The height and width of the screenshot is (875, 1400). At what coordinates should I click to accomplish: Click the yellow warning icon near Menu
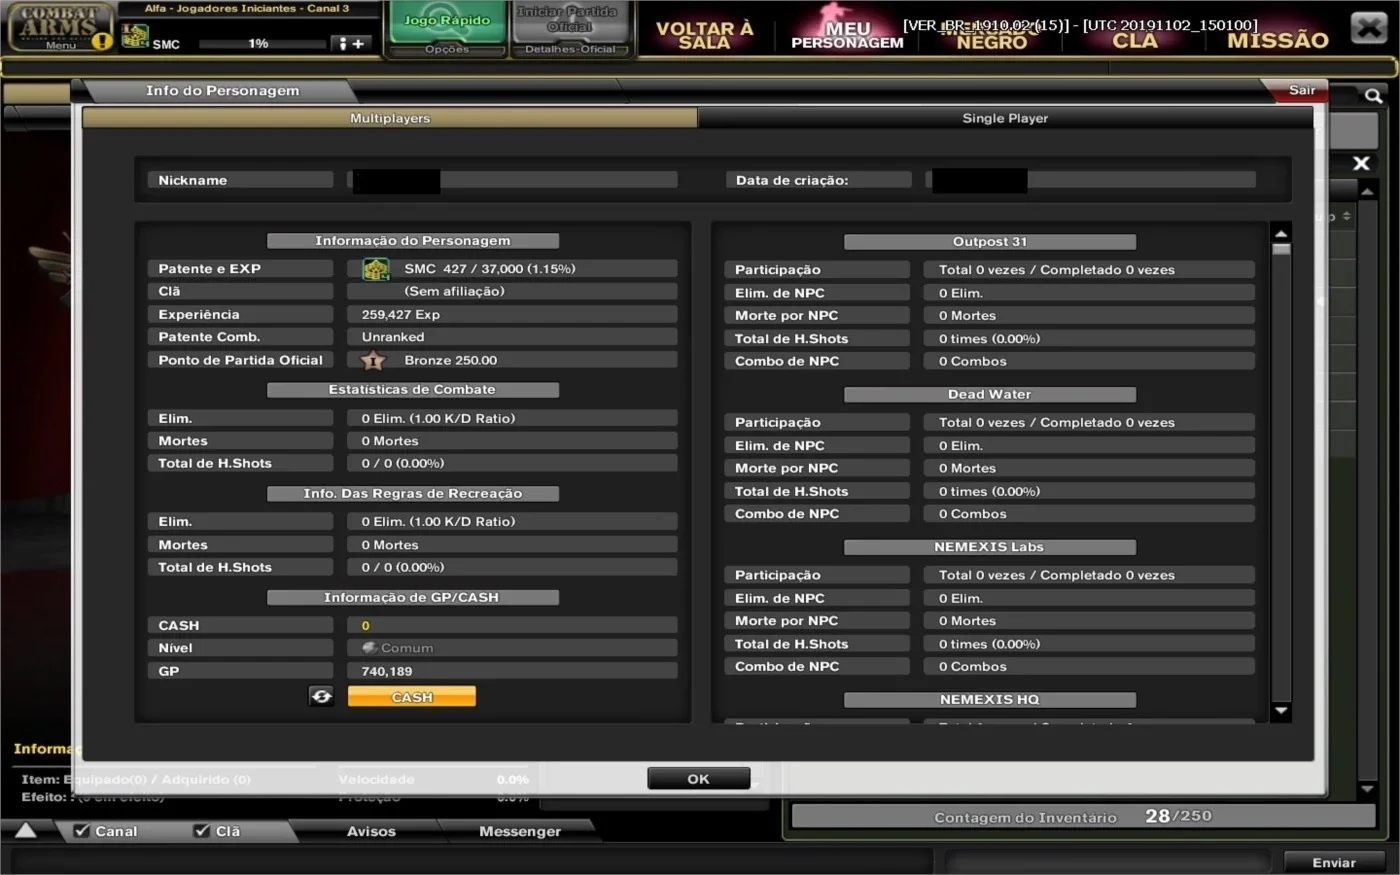(102, 41)
